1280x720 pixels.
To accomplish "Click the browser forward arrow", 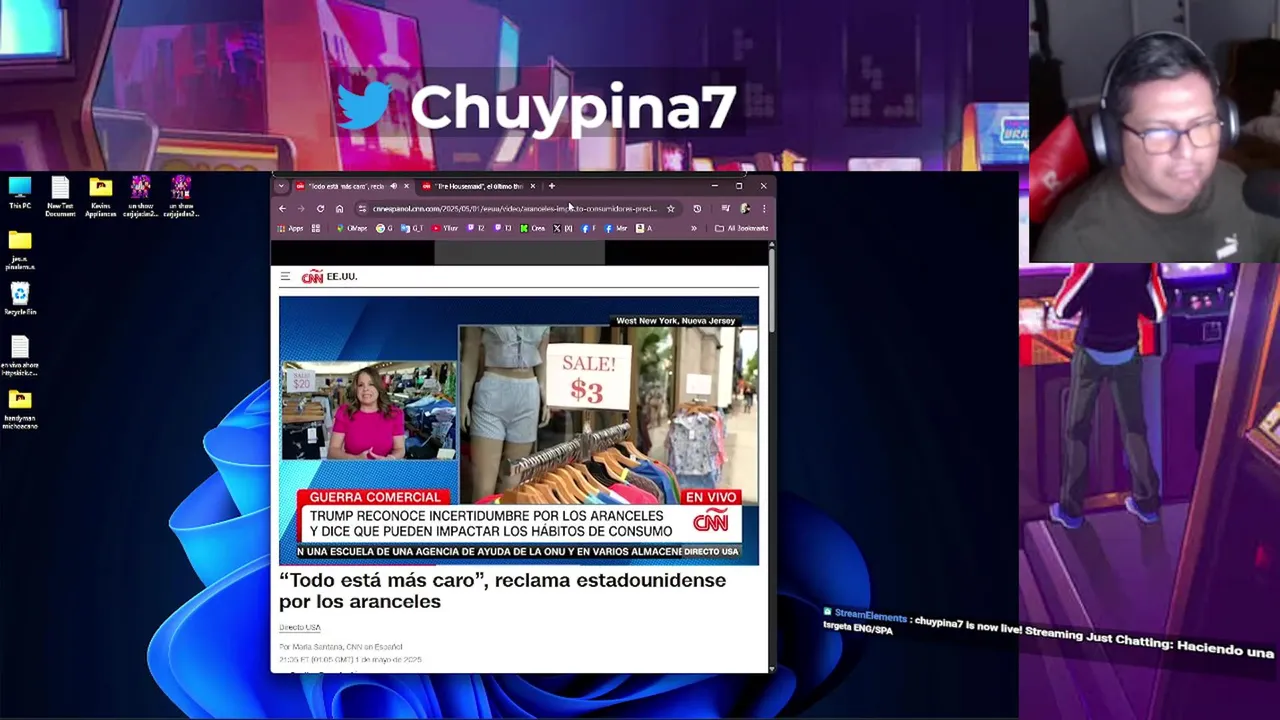I will (x=301, y=209).
